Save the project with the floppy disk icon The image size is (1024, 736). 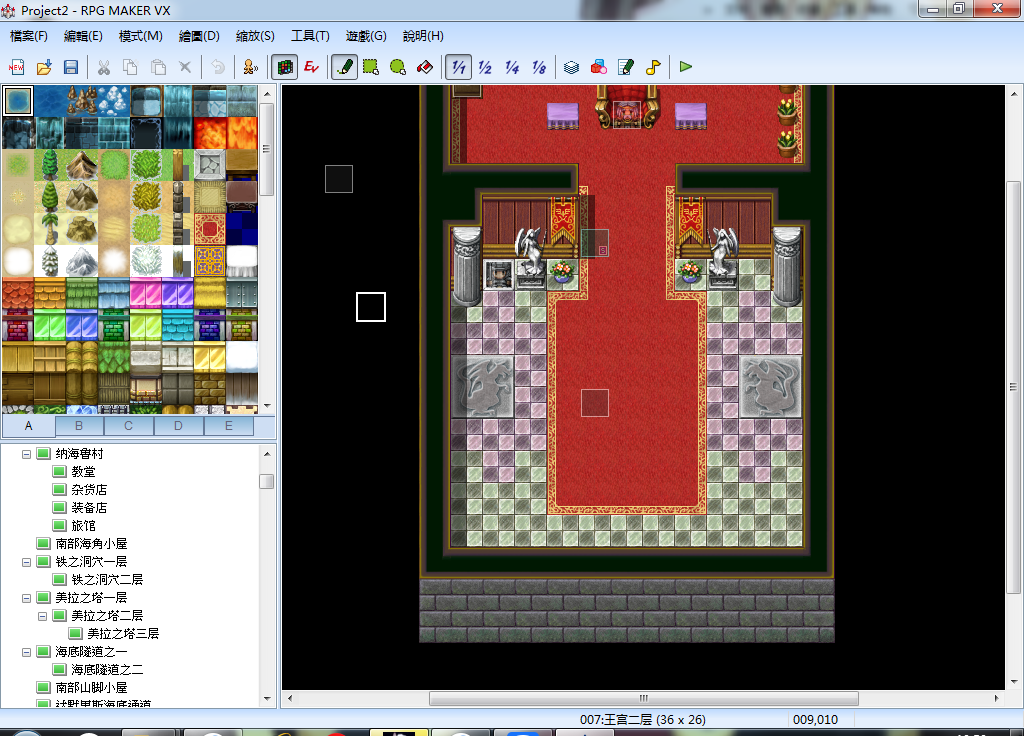point(71,67)
